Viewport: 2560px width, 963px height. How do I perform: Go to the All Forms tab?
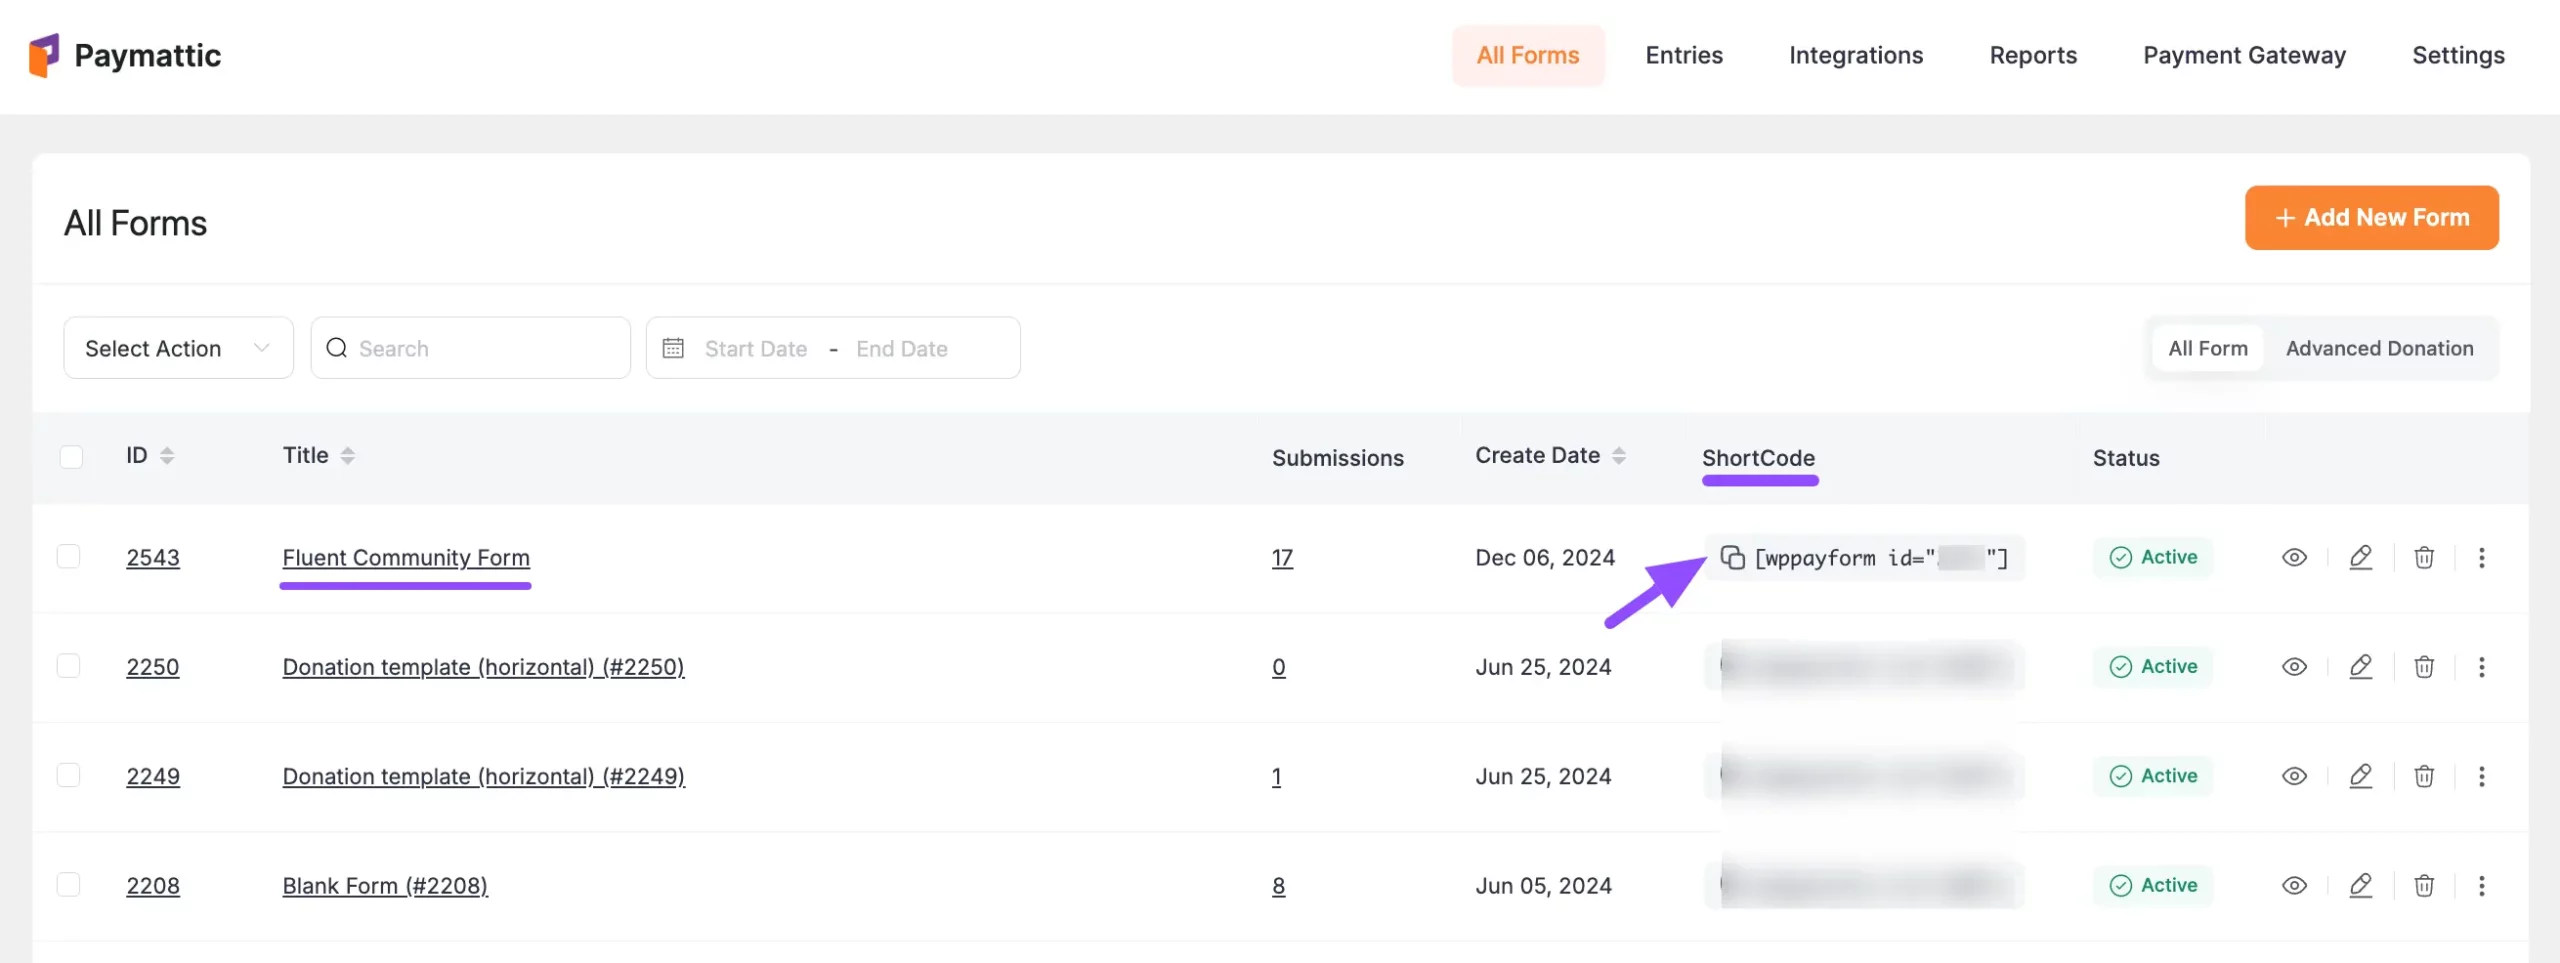click(1527, 55)
